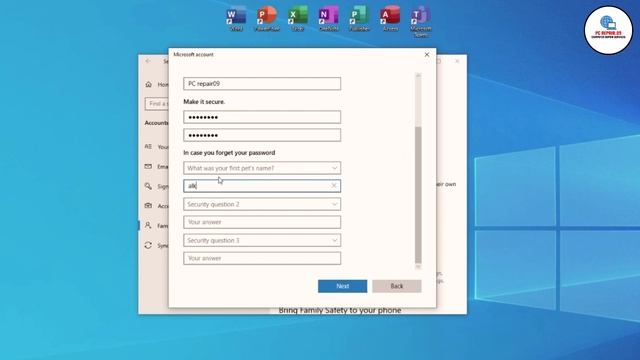The width and height of the screenshot is (640, 360).
Task: Open the Word desktop shortcut
Action: [x=236, y=19]
